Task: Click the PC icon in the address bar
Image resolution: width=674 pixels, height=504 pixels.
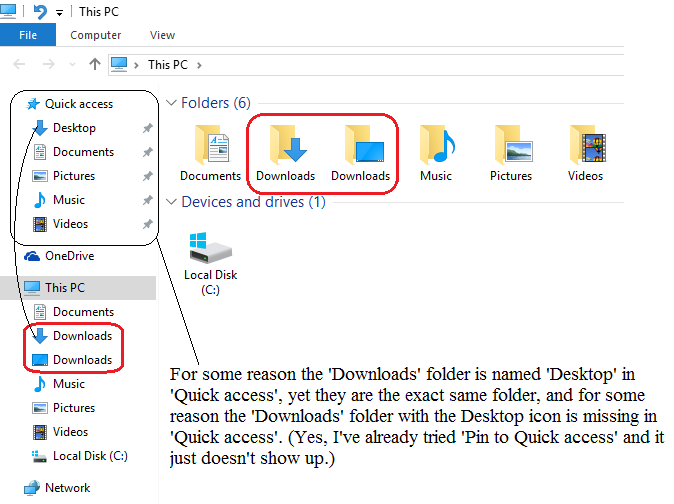Action: pos(119,64)
